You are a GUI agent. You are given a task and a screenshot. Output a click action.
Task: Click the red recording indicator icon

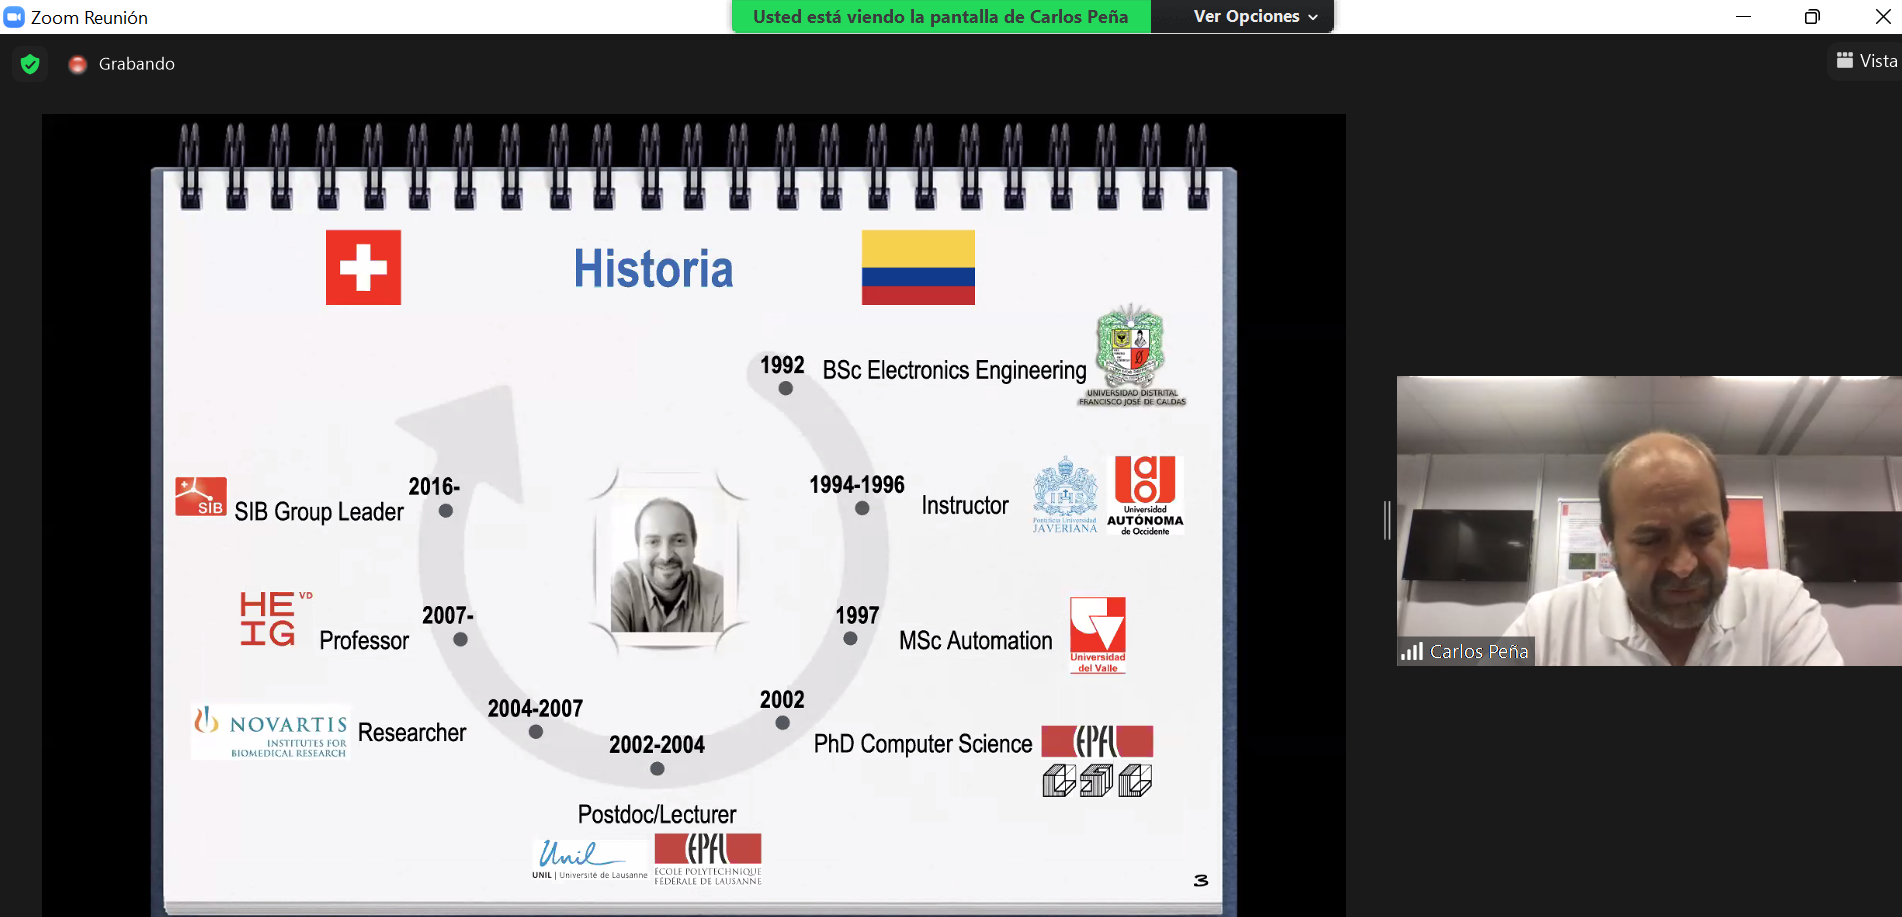(77, 64)
